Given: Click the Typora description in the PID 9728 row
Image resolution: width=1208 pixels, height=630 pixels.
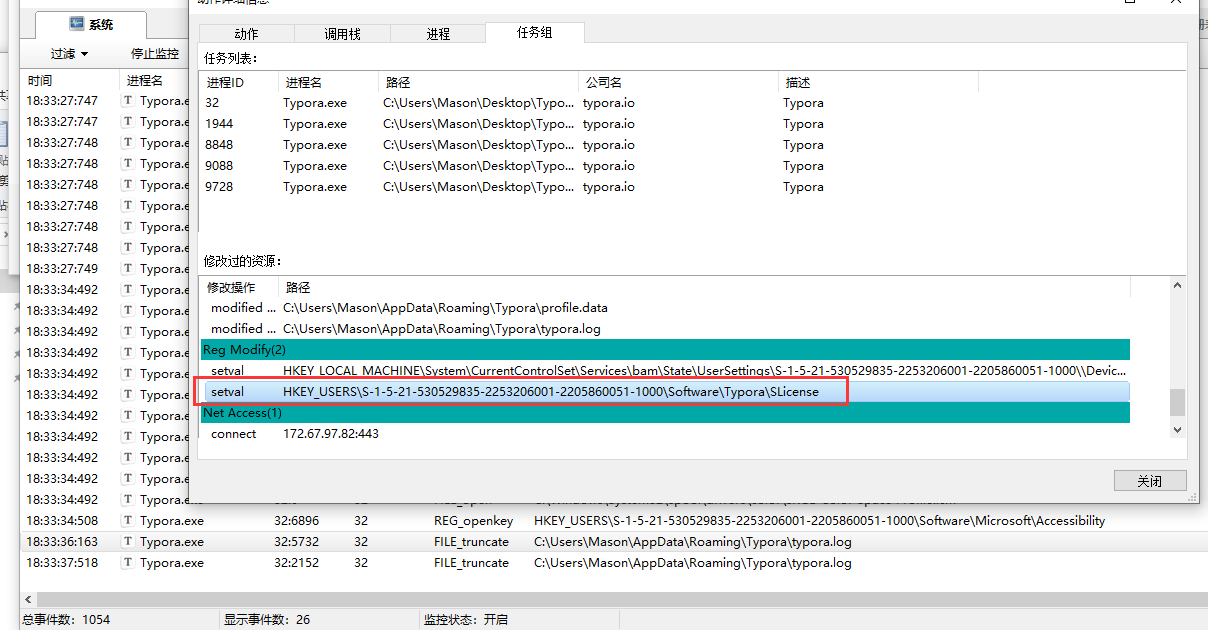Looking at the screenshot, I should (804, 187).
